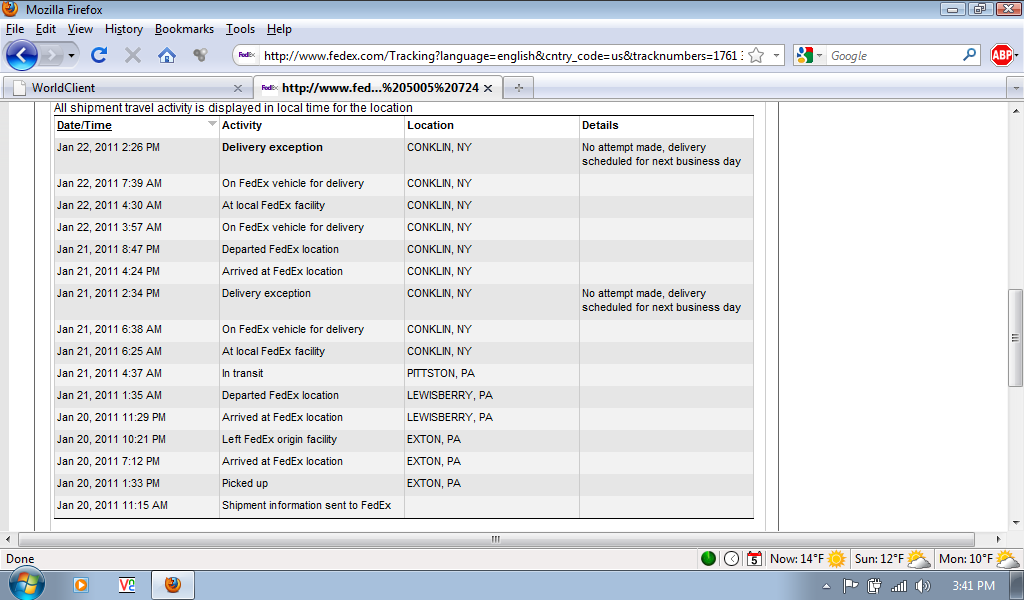Screen dimensions: 1024x600
Task: Click 'Shipment information sent to FedEx' text
Action: coord(306,505)
